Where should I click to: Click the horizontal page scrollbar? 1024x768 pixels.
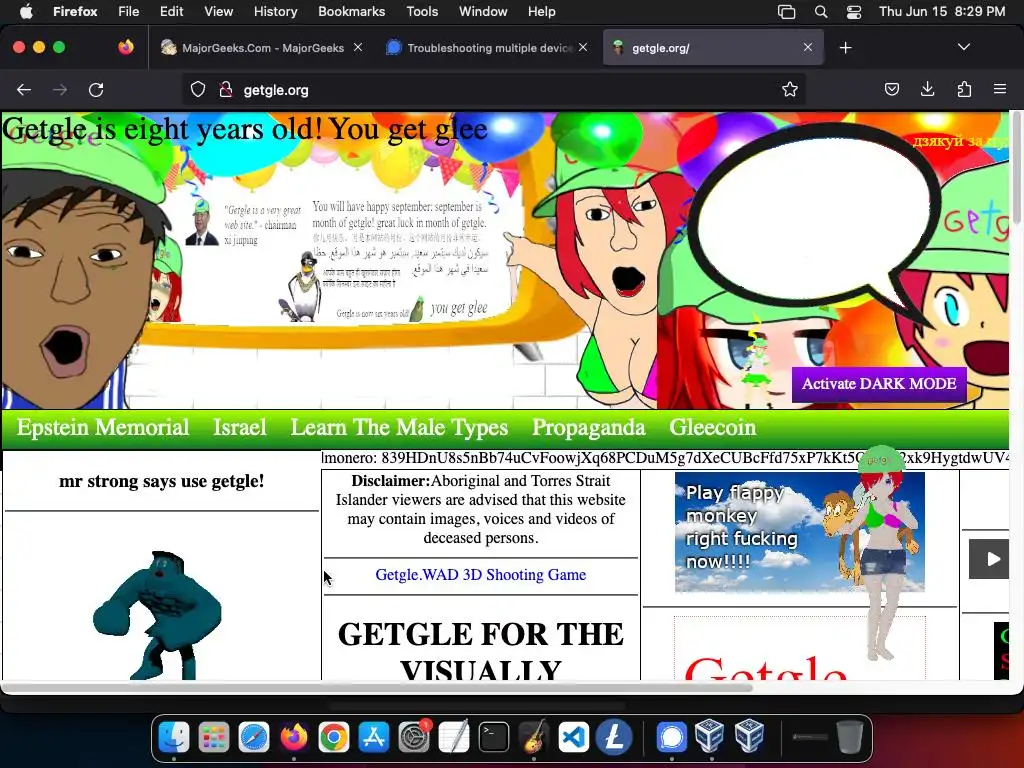(x=377, y=687)
